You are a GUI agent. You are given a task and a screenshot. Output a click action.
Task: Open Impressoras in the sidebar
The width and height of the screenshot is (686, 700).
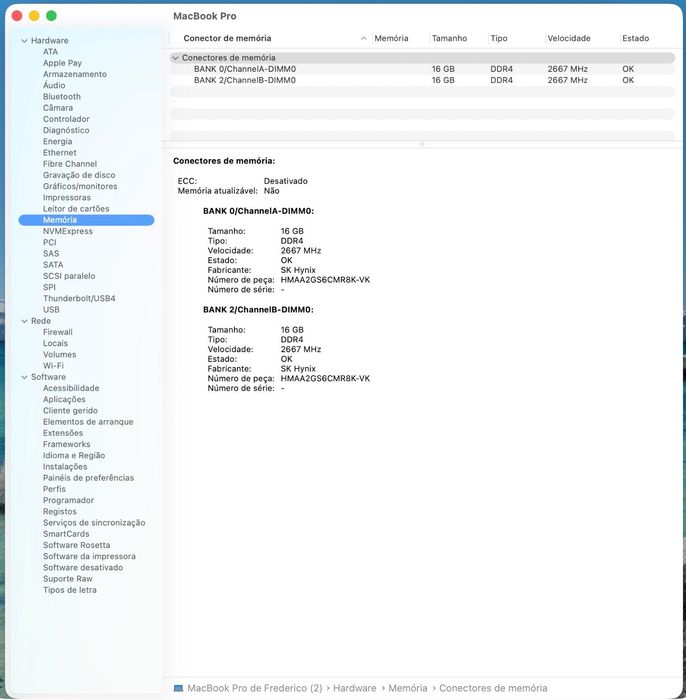67,197
